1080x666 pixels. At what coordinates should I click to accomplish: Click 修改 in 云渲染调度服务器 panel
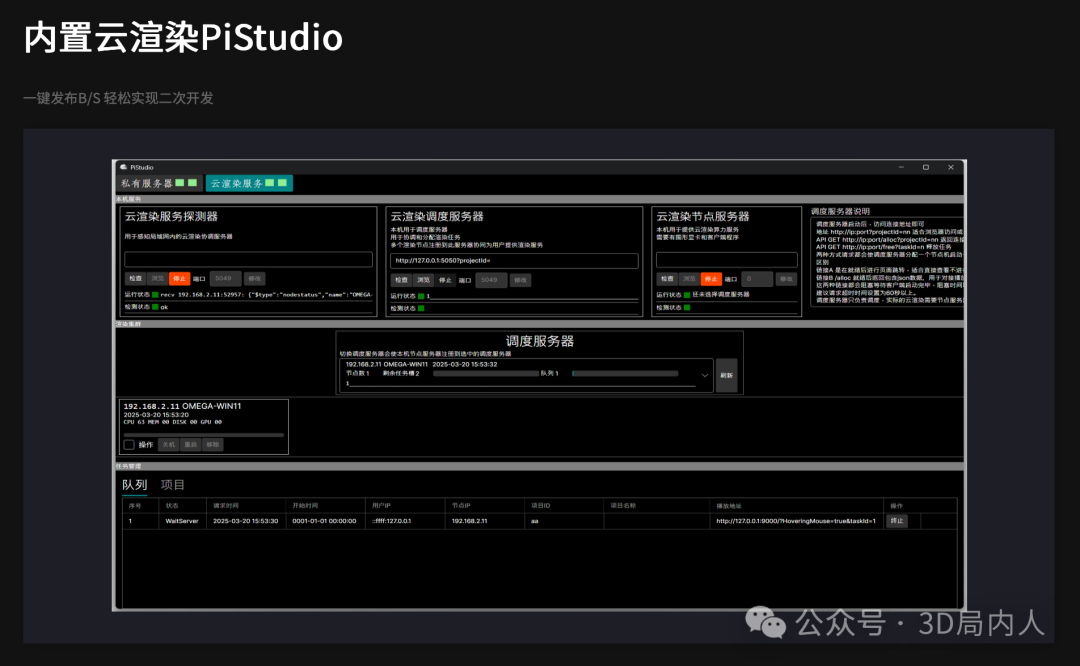[x=521, y=280]
